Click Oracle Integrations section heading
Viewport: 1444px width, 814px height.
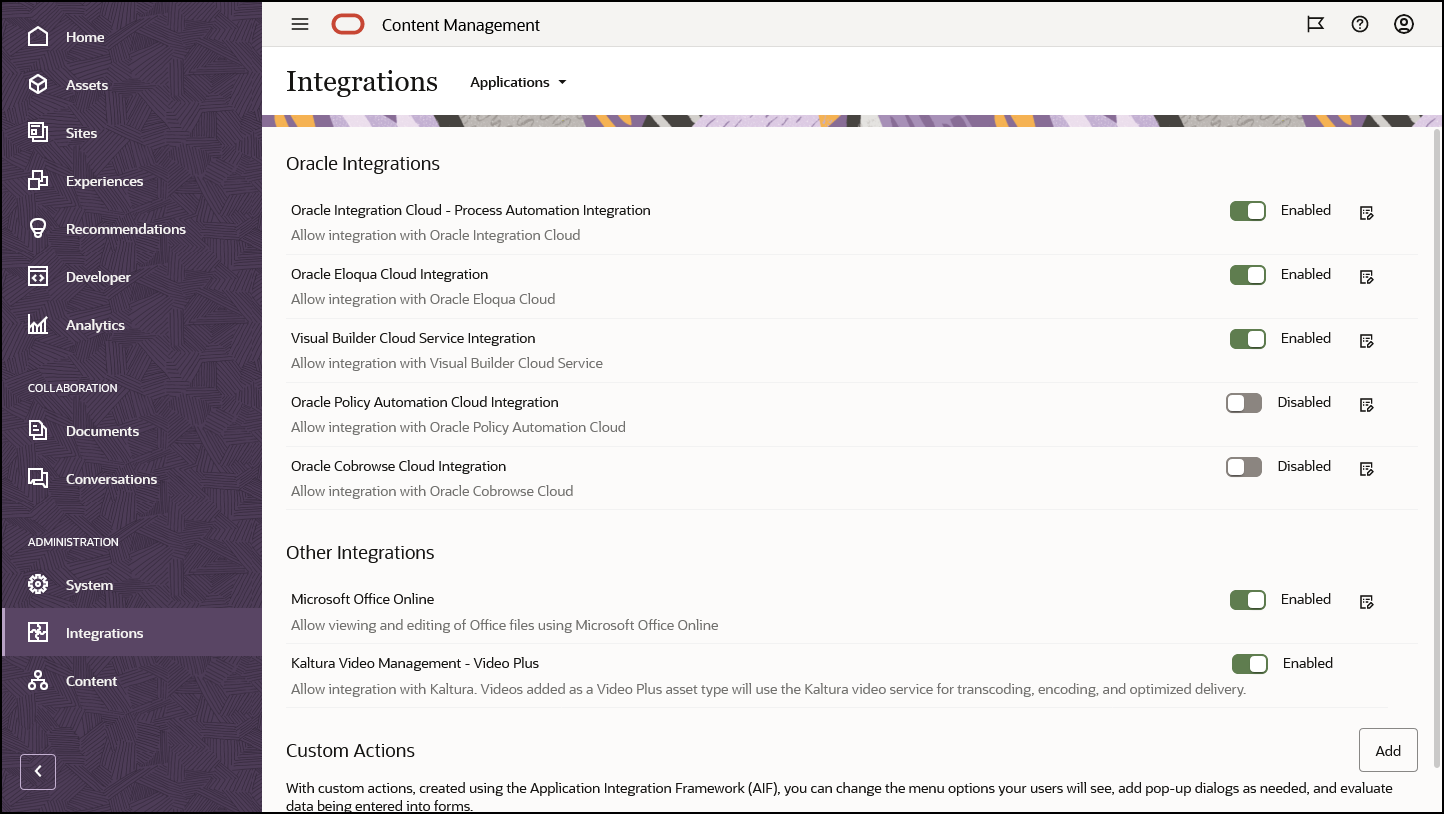(363, 163)
